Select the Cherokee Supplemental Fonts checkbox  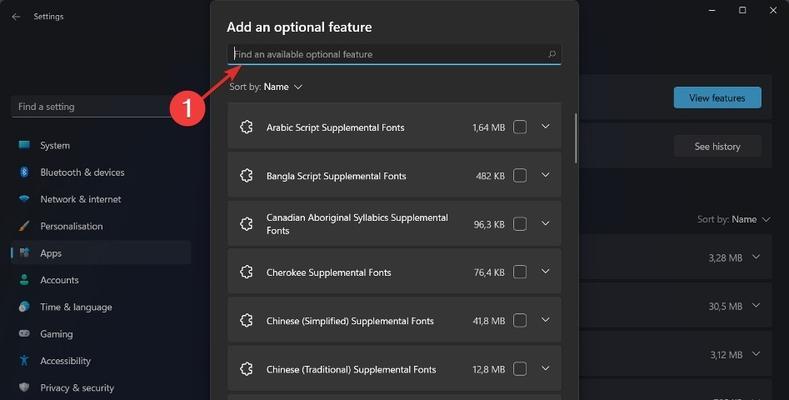click(x=520, y=272)
